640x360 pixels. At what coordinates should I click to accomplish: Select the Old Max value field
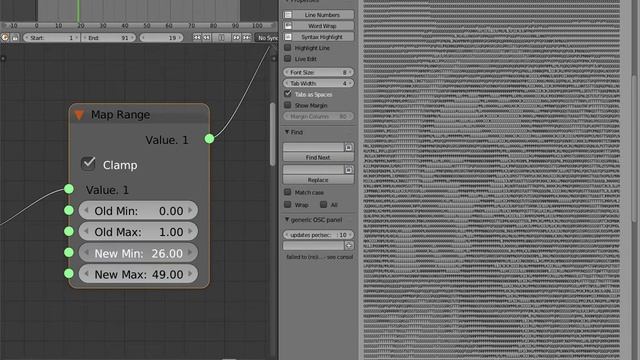(138, 231)
